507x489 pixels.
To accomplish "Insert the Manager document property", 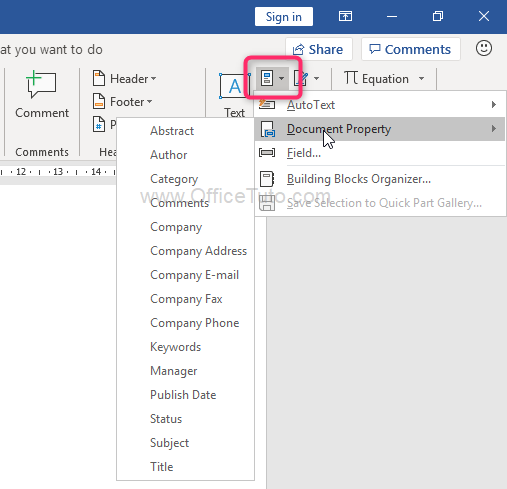I will tap(185, 371).
